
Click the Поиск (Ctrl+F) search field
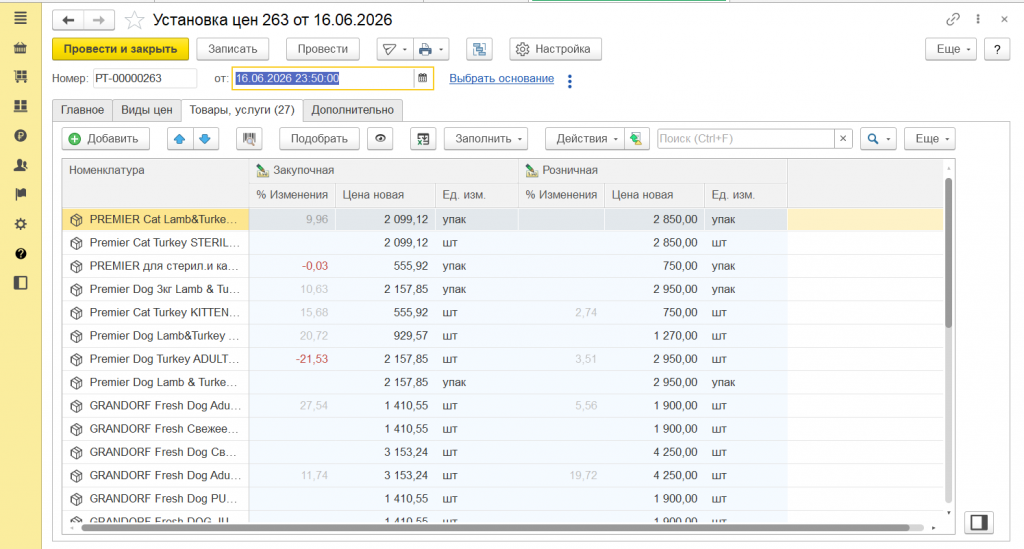(746, 138)
